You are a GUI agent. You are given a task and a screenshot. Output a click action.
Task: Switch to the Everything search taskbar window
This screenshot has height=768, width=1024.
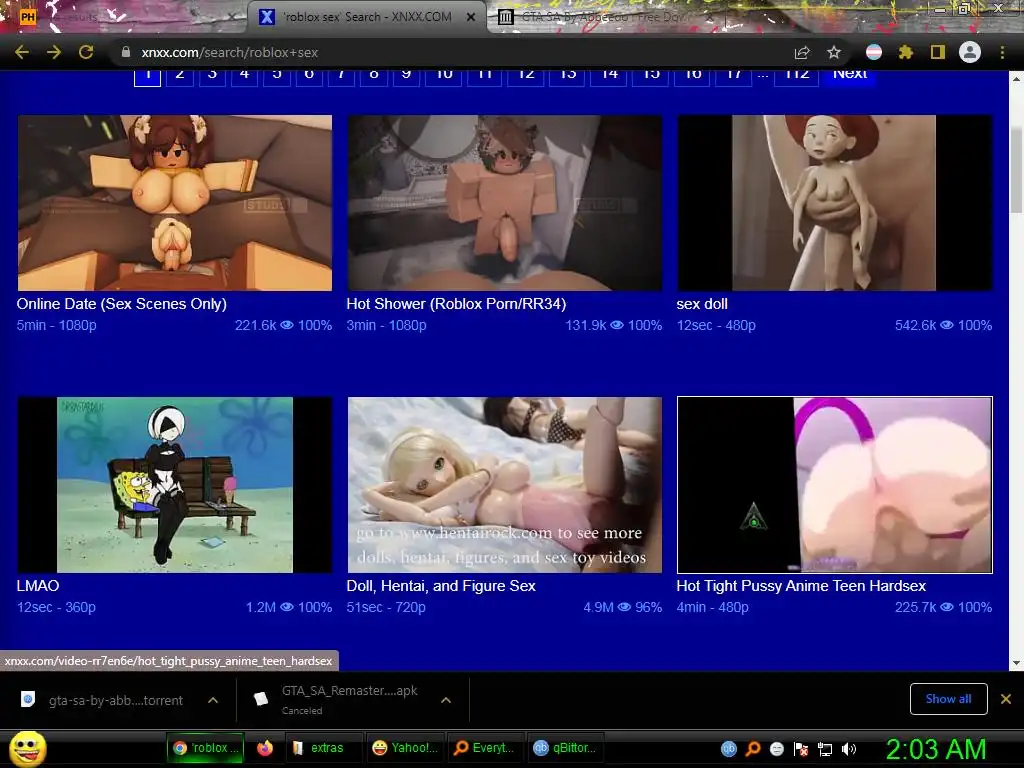(484, 748)
